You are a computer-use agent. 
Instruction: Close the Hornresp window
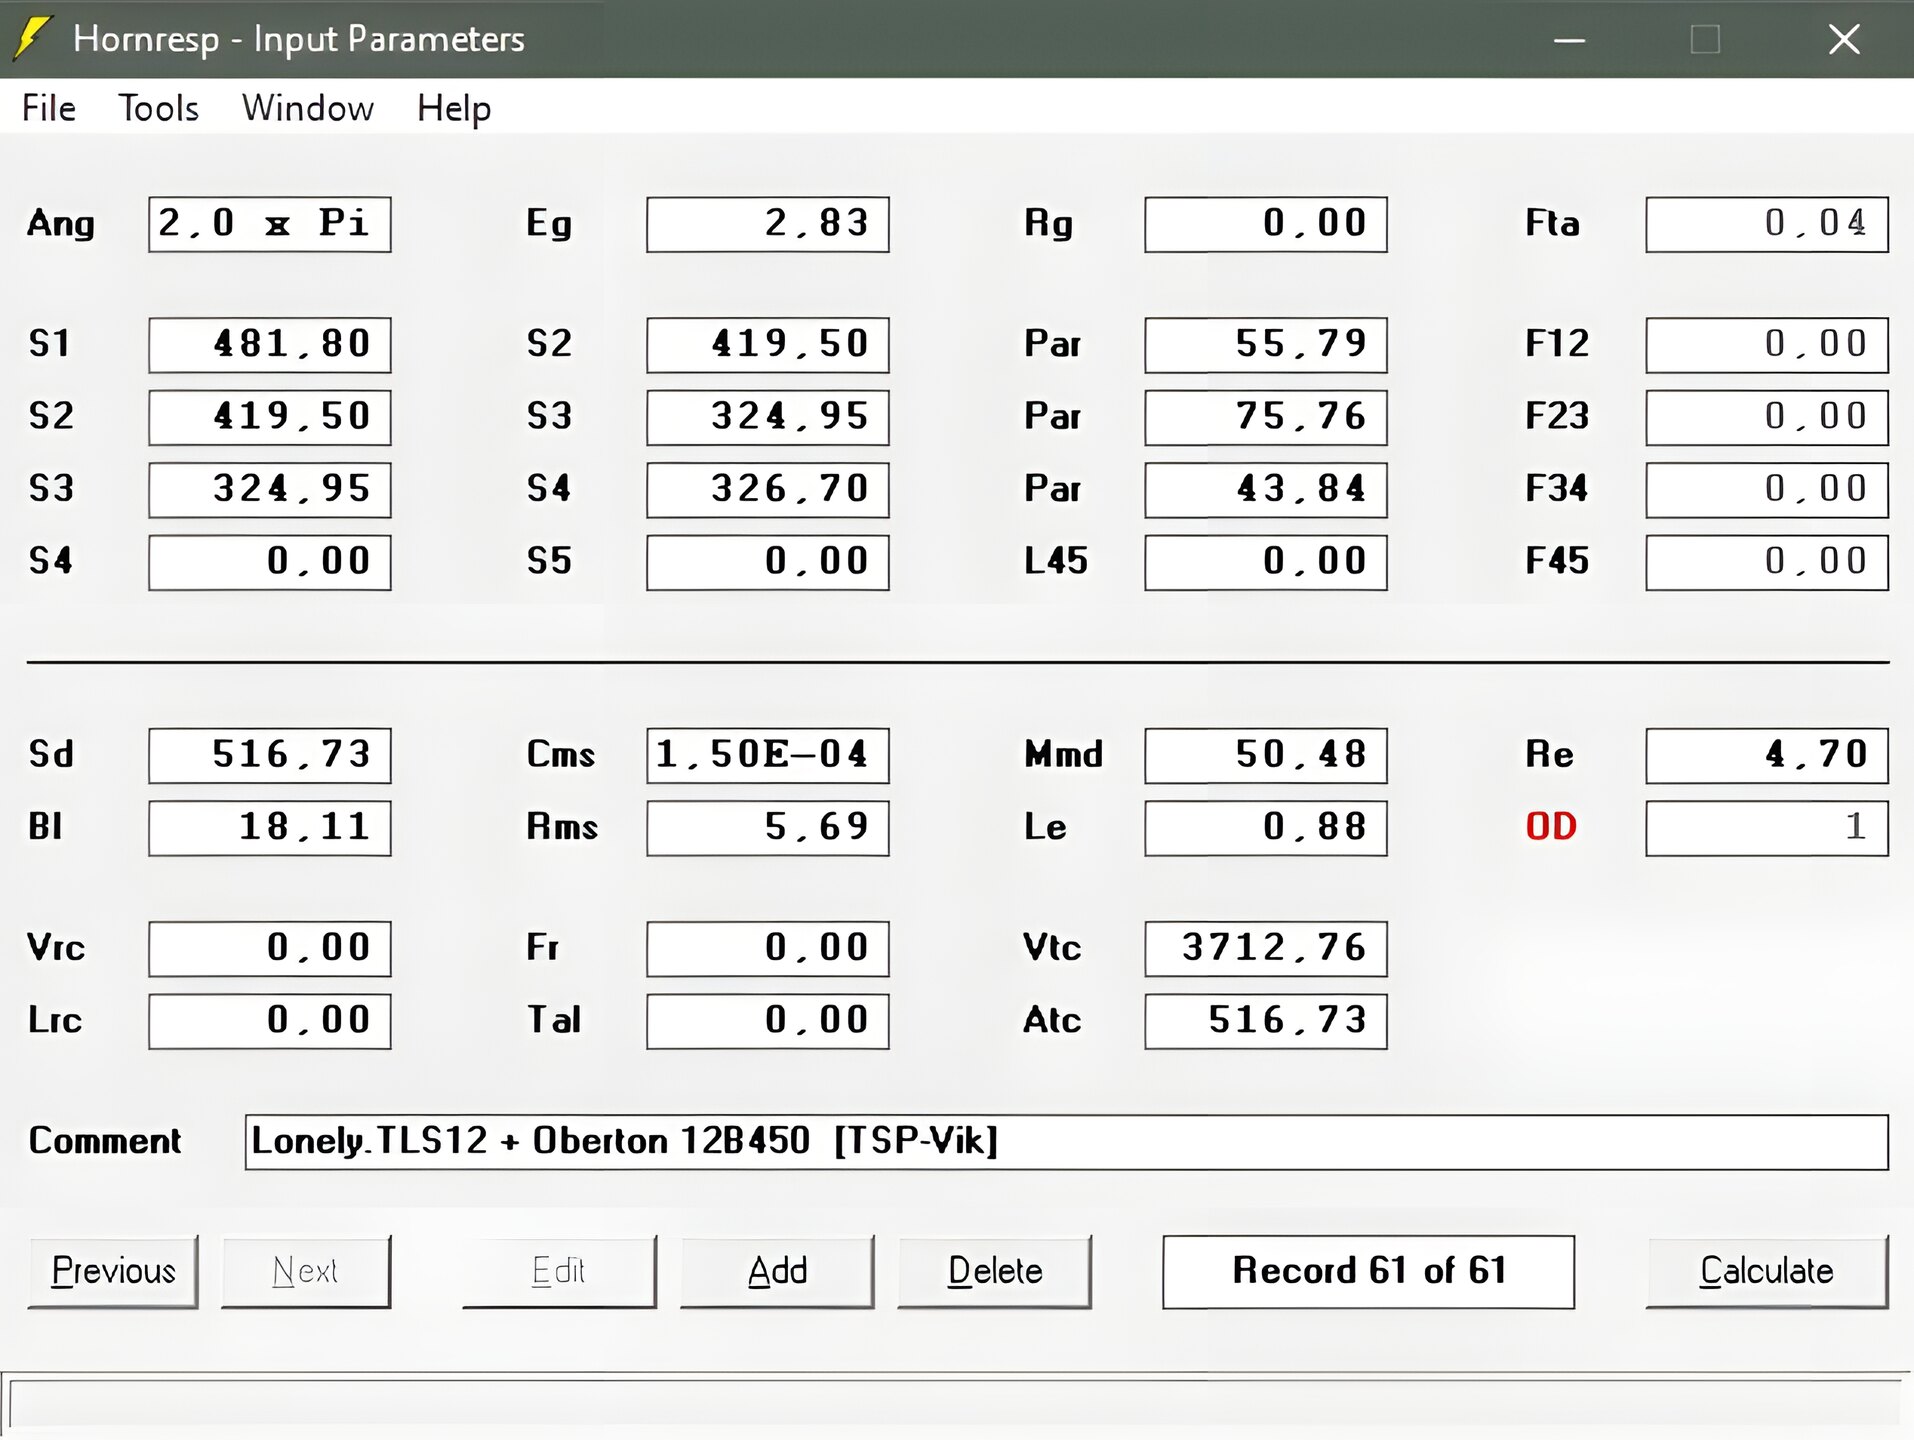1843,39
